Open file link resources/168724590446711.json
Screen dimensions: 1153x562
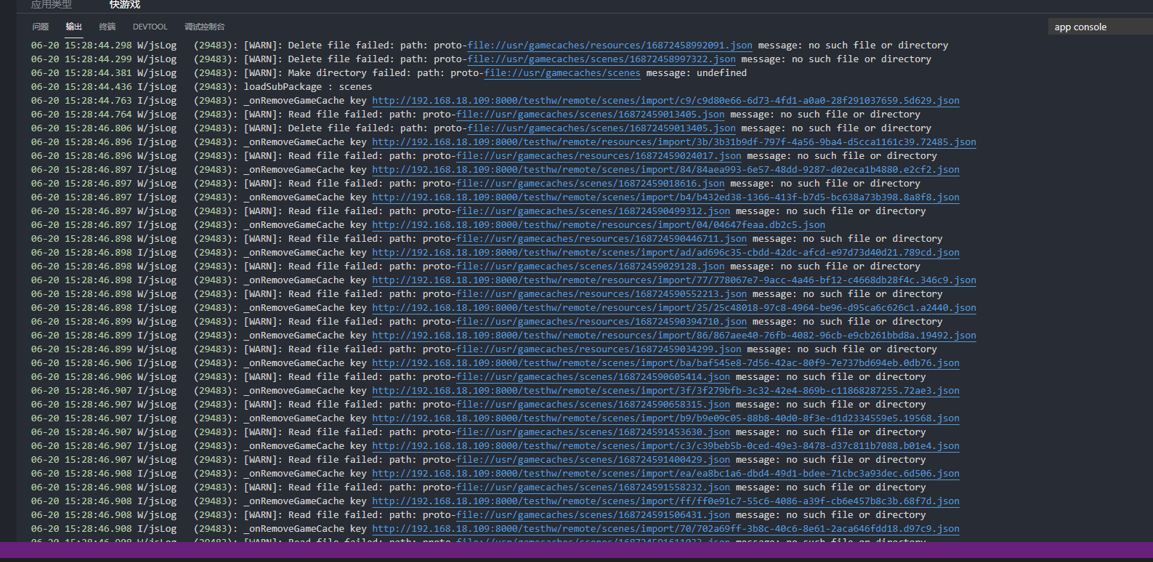point(602,238)
